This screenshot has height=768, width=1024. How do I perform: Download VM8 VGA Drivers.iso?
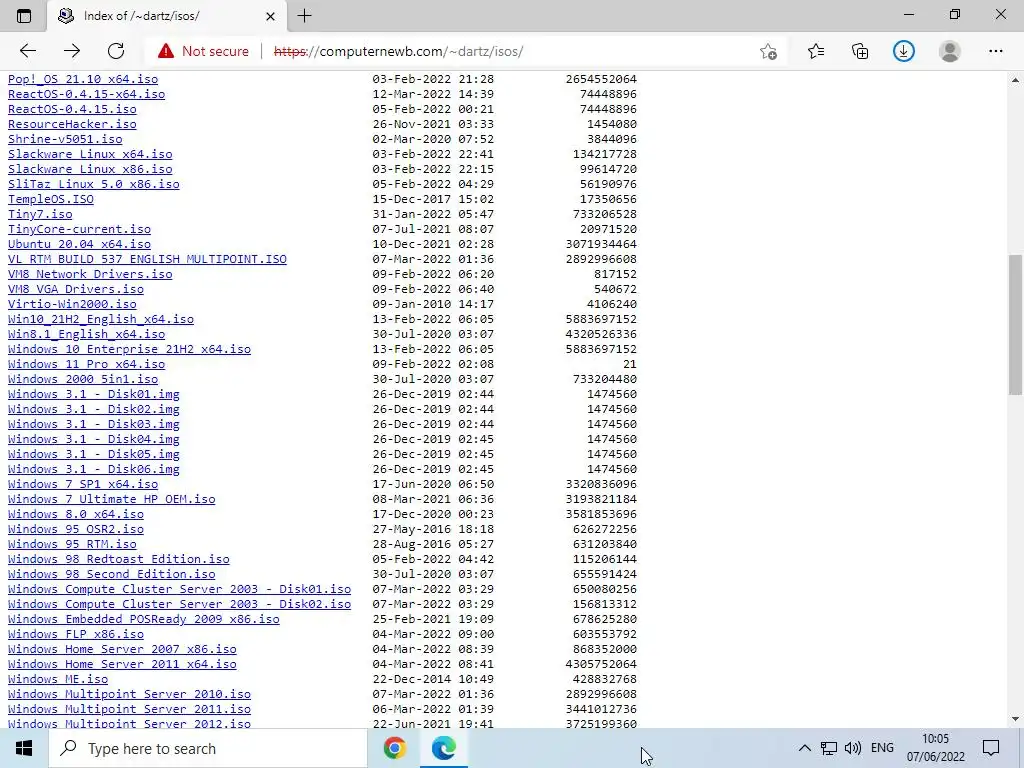tap(76, 289)
